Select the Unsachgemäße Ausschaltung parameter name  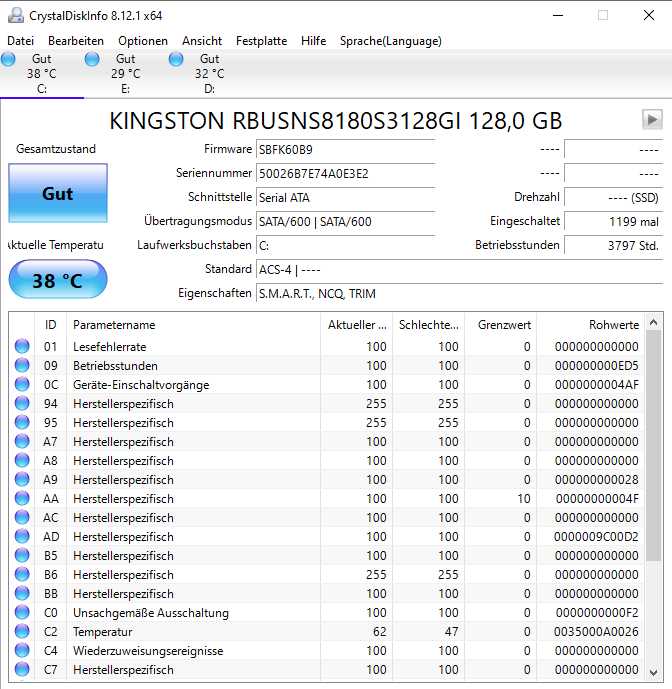point(151,613)
